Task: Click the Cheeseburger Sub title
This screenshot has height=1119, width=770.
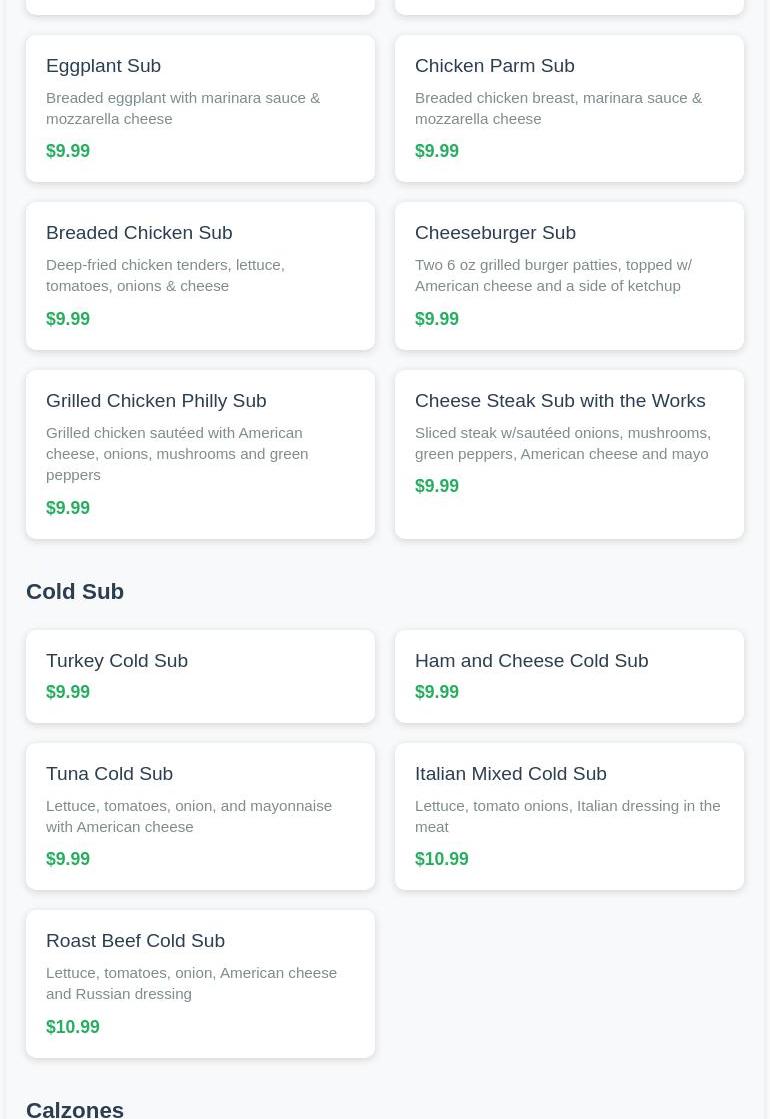Action: click(495, 233)
